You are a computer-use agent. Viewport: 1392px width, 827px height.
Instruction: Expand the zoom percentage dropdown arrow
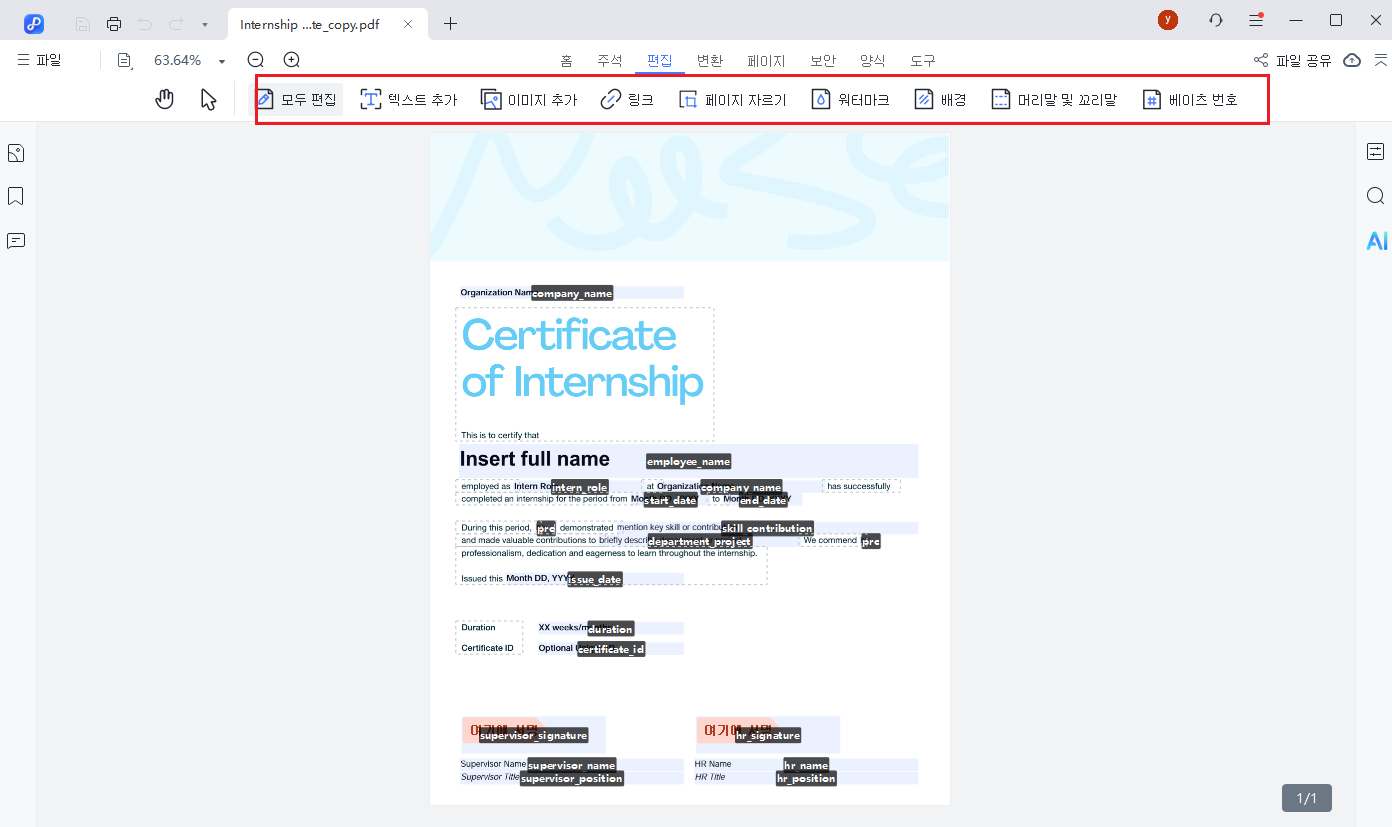pyautogui.click(x=221, y=61)
